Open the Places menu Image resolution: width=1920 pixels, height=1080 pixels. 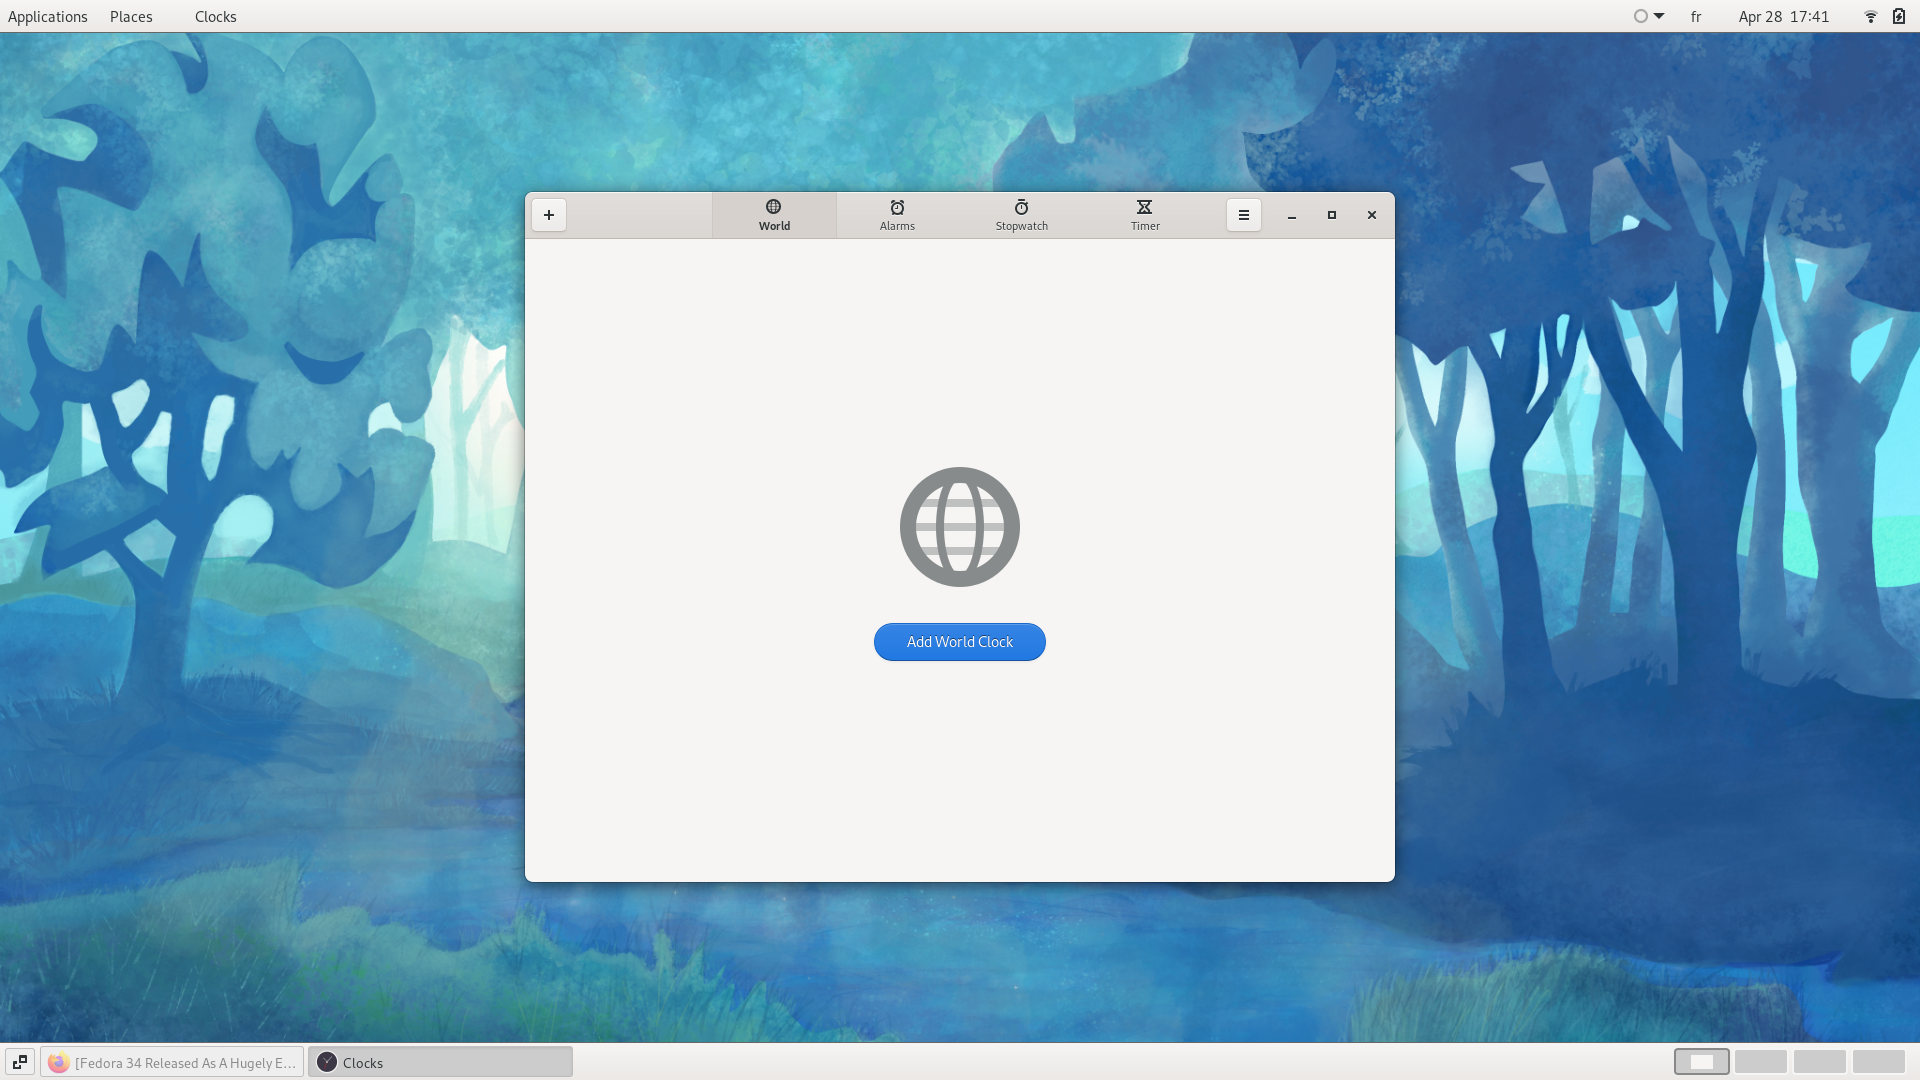[x=131, y=17]
